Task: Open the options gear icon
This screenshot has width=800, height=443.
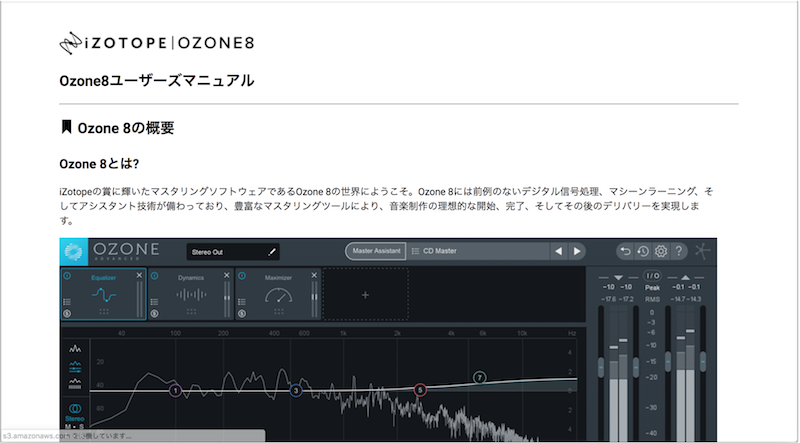Action: click(x=661, y=251)
